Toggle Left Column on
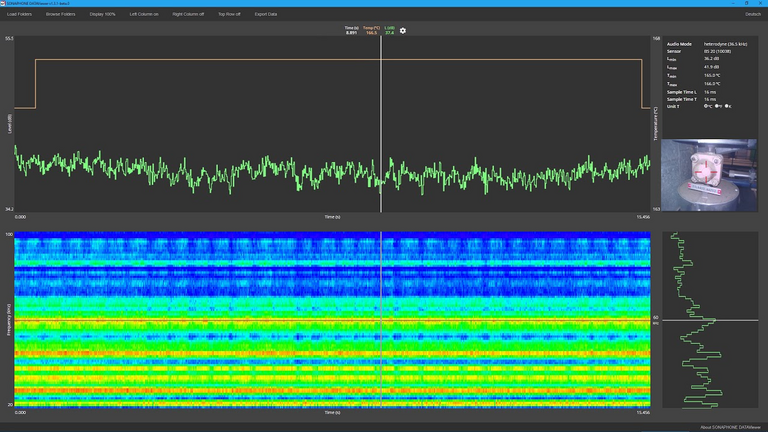 tap(144, 14)
